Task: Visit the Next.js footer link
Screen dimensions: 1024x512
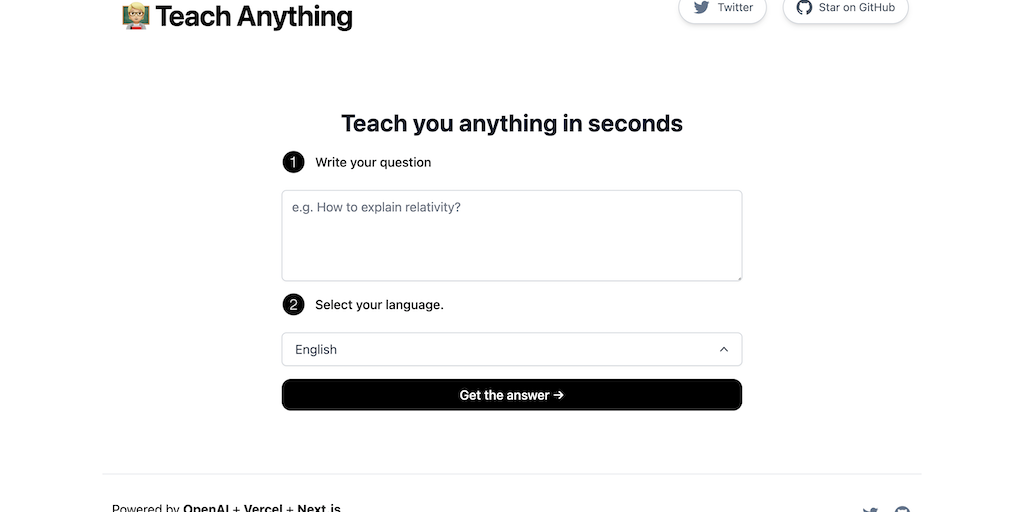Action: tap(319, 508)
